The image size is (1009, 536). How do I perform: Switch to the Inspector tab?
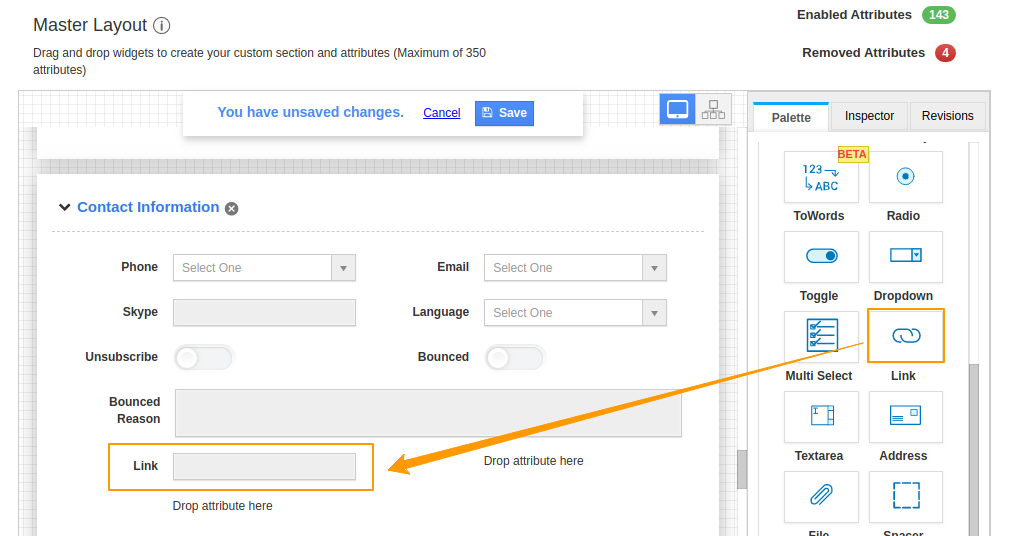click(x=869, y=116)
